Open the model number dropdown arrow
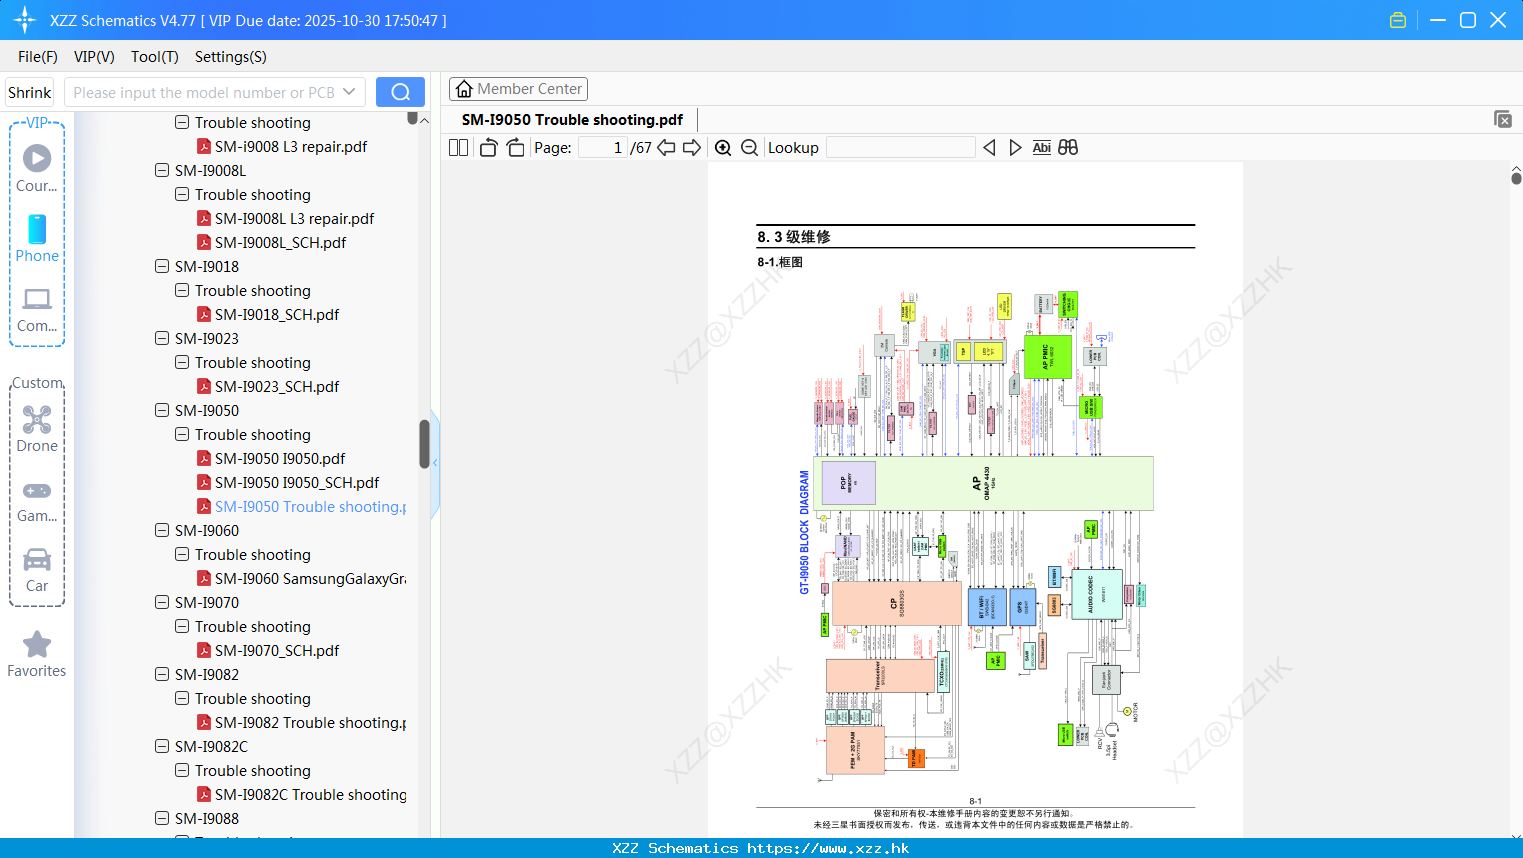The image size is (1523, 858). (349, 92)
